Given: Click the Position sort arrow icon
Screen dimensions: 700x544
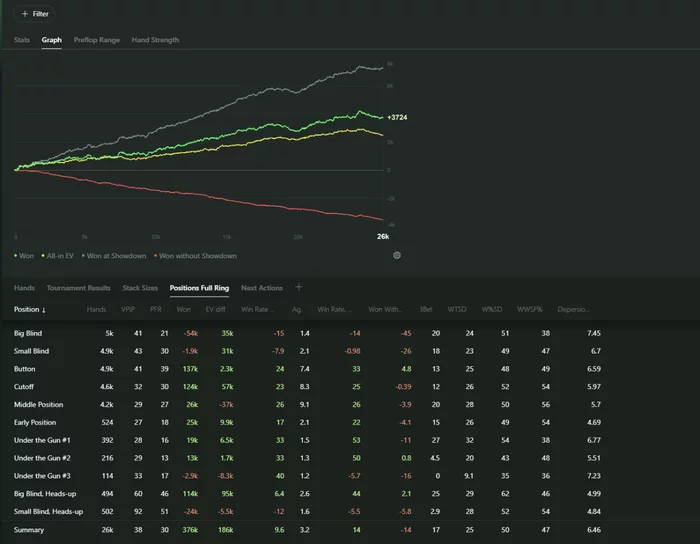Looking at the screenshot, I should 44,310.
